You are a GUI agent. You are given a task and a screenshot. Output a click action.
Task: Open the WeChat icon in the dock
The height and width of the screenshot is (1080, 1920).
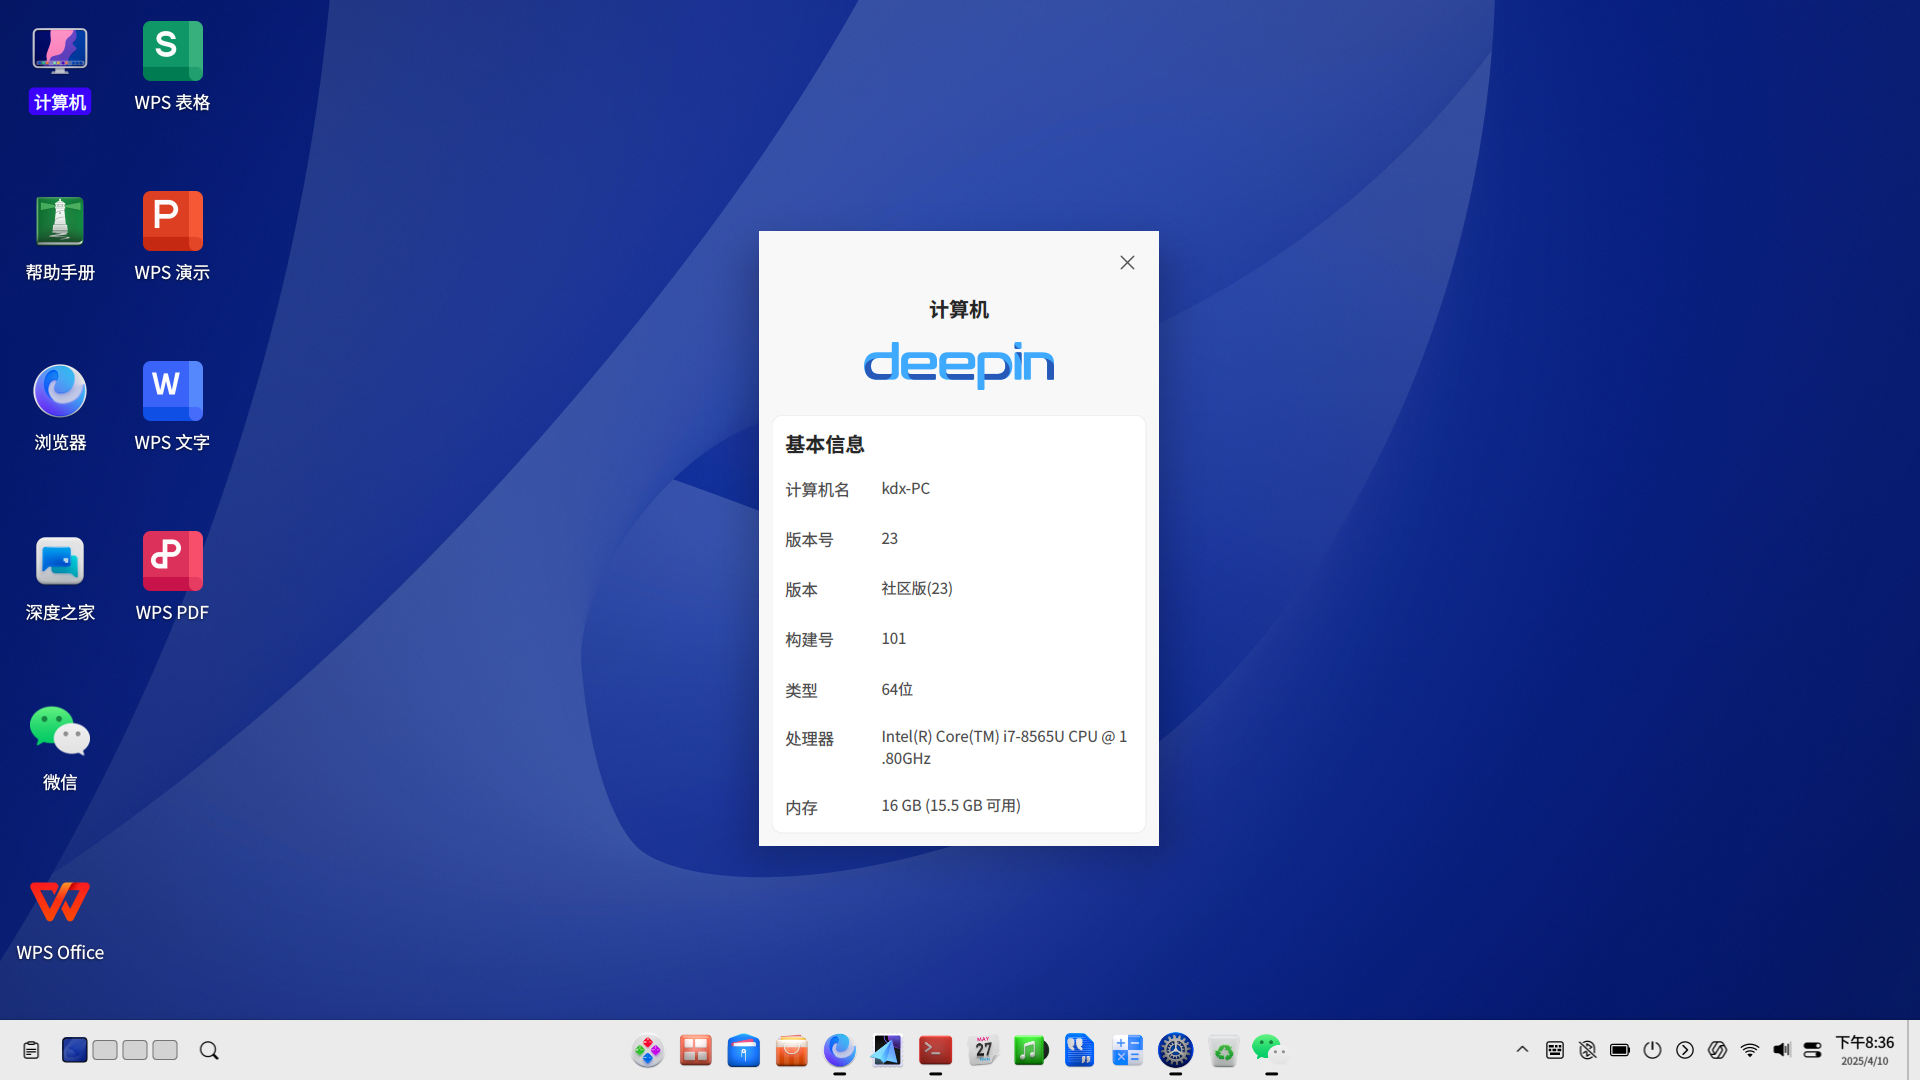pos(1270,1050)
